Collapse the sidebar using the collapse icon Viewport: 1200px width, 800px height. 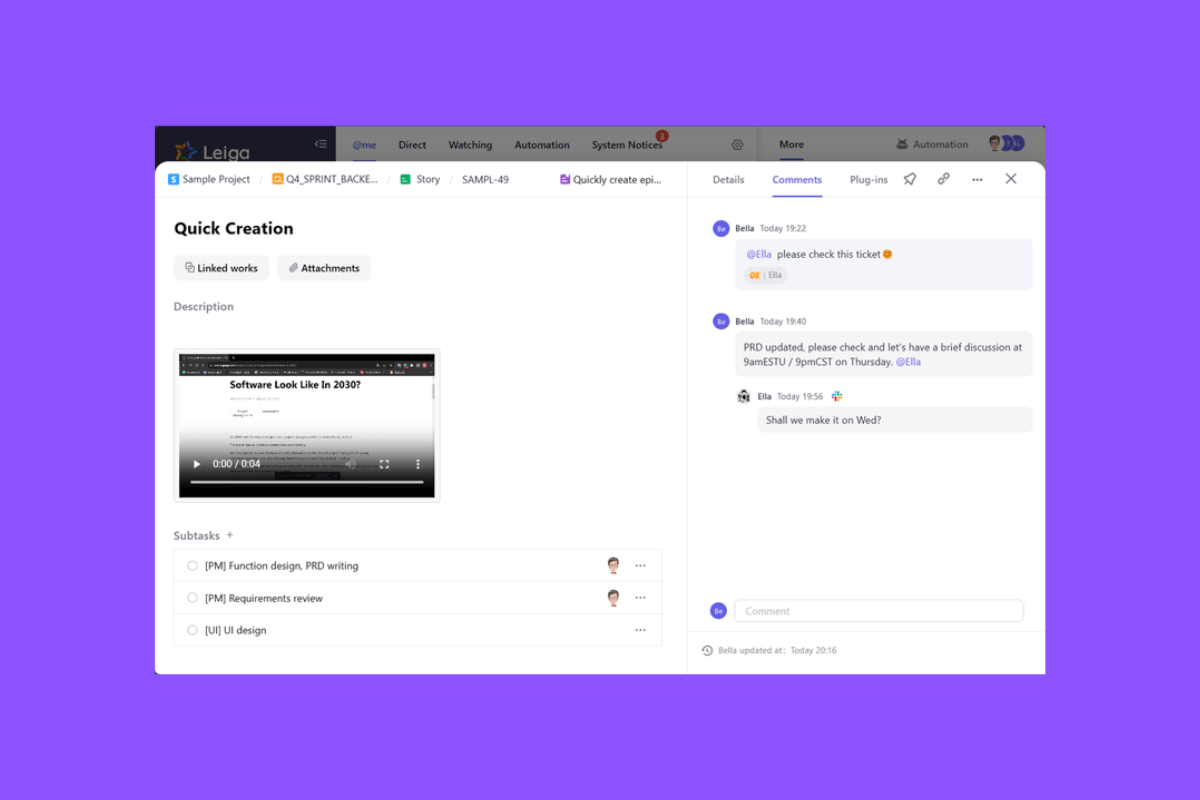[x=321, y=144]
